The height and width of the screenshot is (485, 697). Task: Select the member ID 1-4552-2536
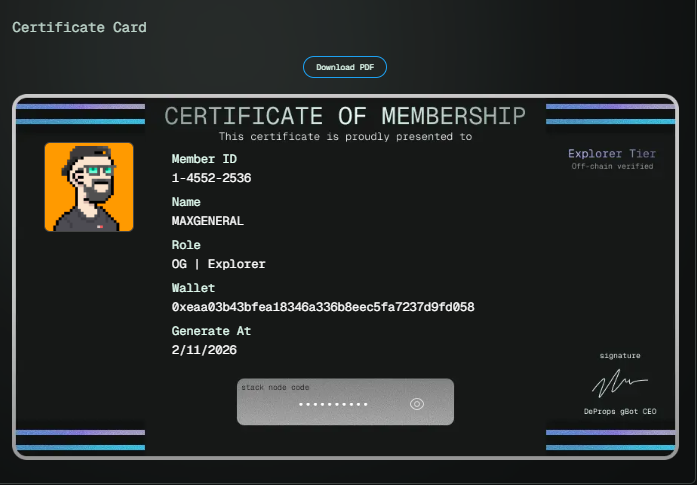click(211, 178)
